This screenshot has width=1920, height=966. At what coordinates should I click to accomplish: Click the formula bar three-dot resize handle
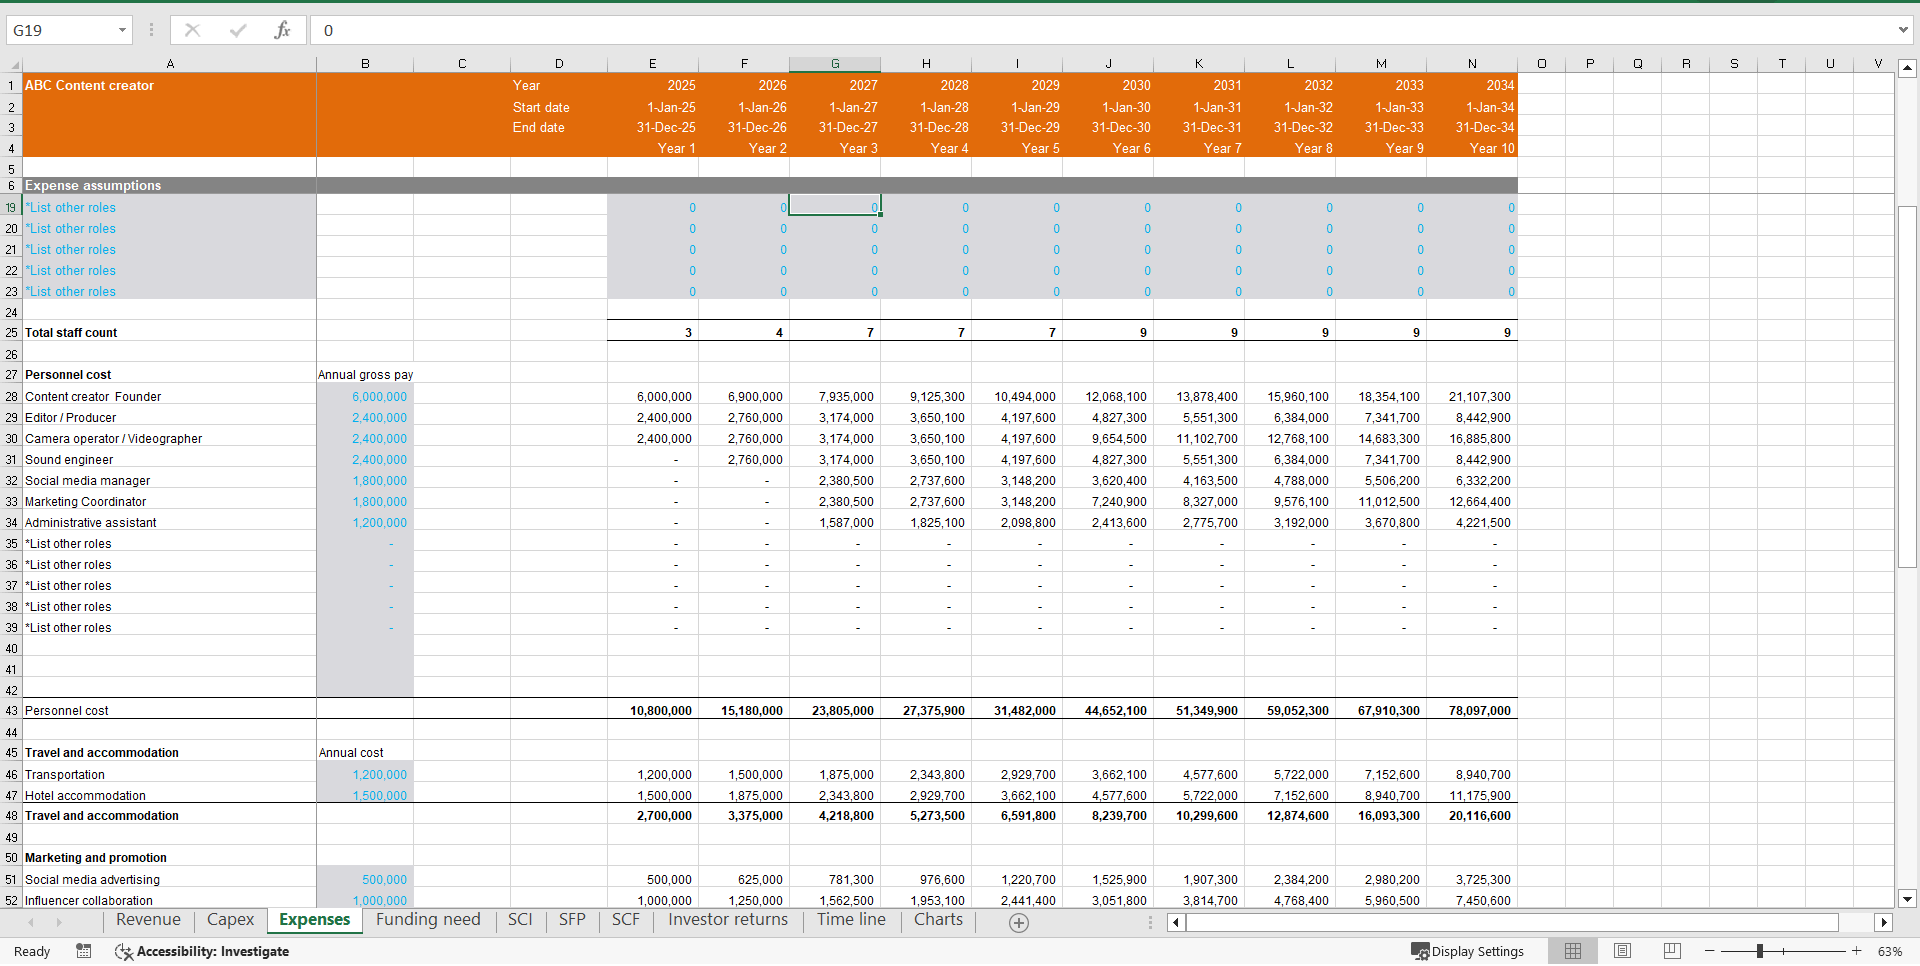(x=151, y=30)
